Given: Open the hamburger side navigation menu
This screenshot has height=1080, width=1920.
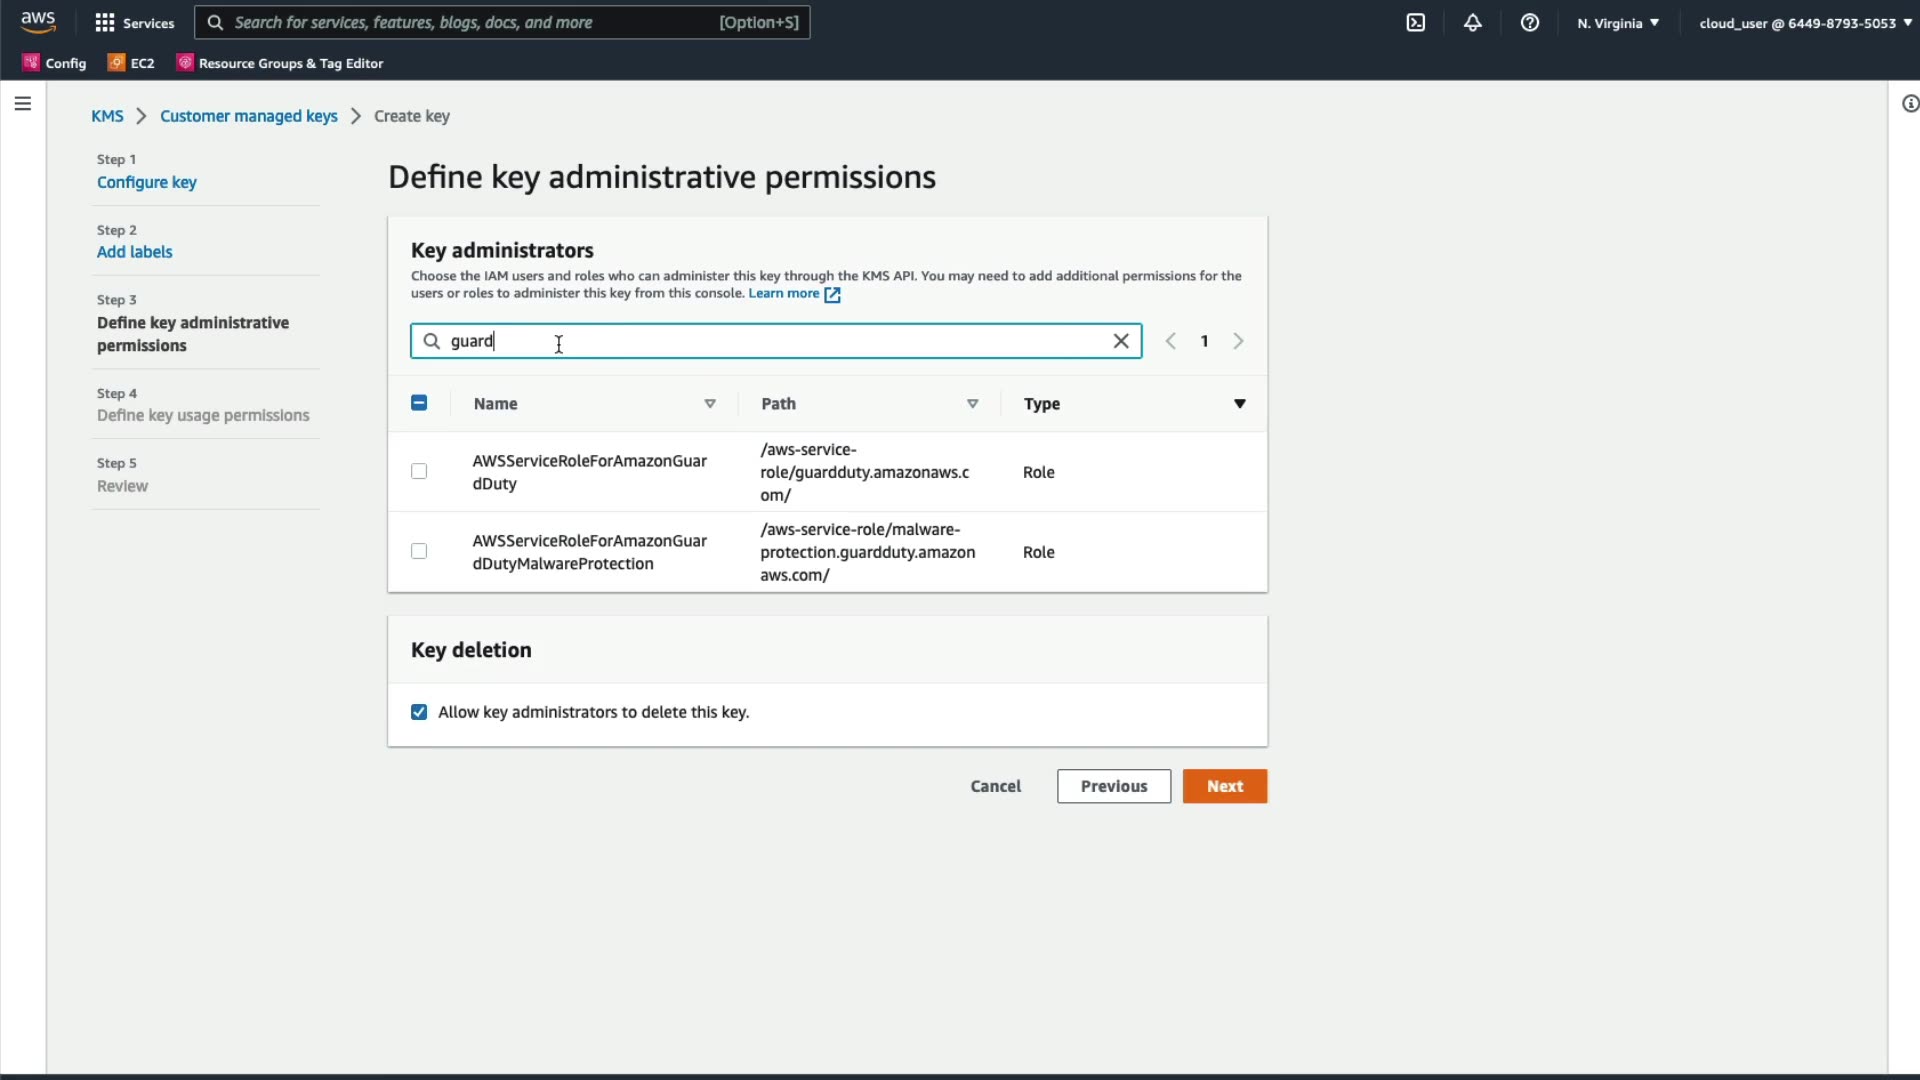Looking at the screenshot, I should pyautogui.click(x=23, y=104).
